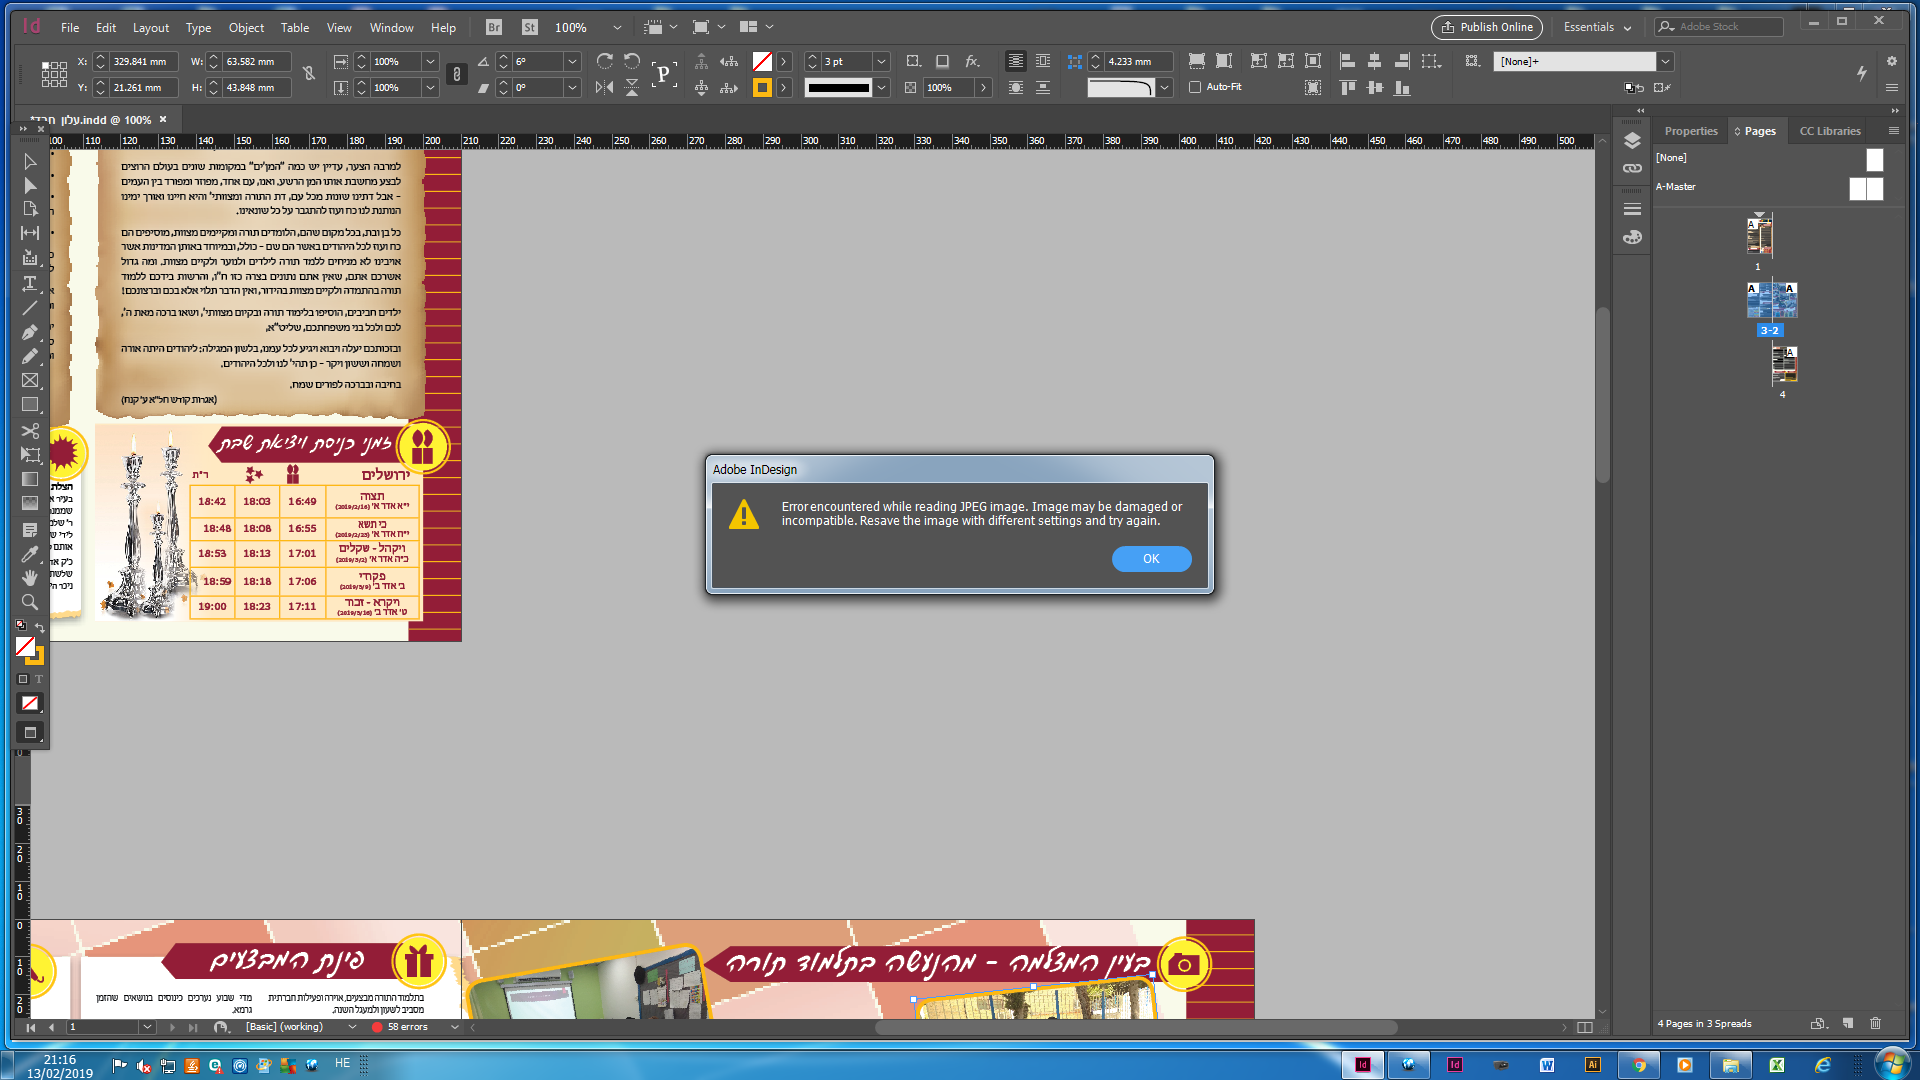Select the Eyedropper tool
This screenshot has width=1920, height=1080.
click(30, 553)
